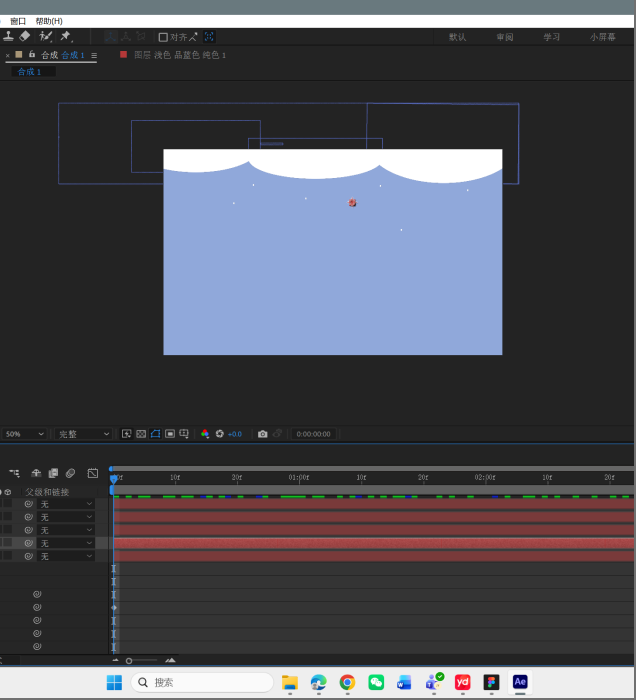Click the 01:00f mark on time ruler
This screenshot has height=700, width=636.
coord(299,477)
